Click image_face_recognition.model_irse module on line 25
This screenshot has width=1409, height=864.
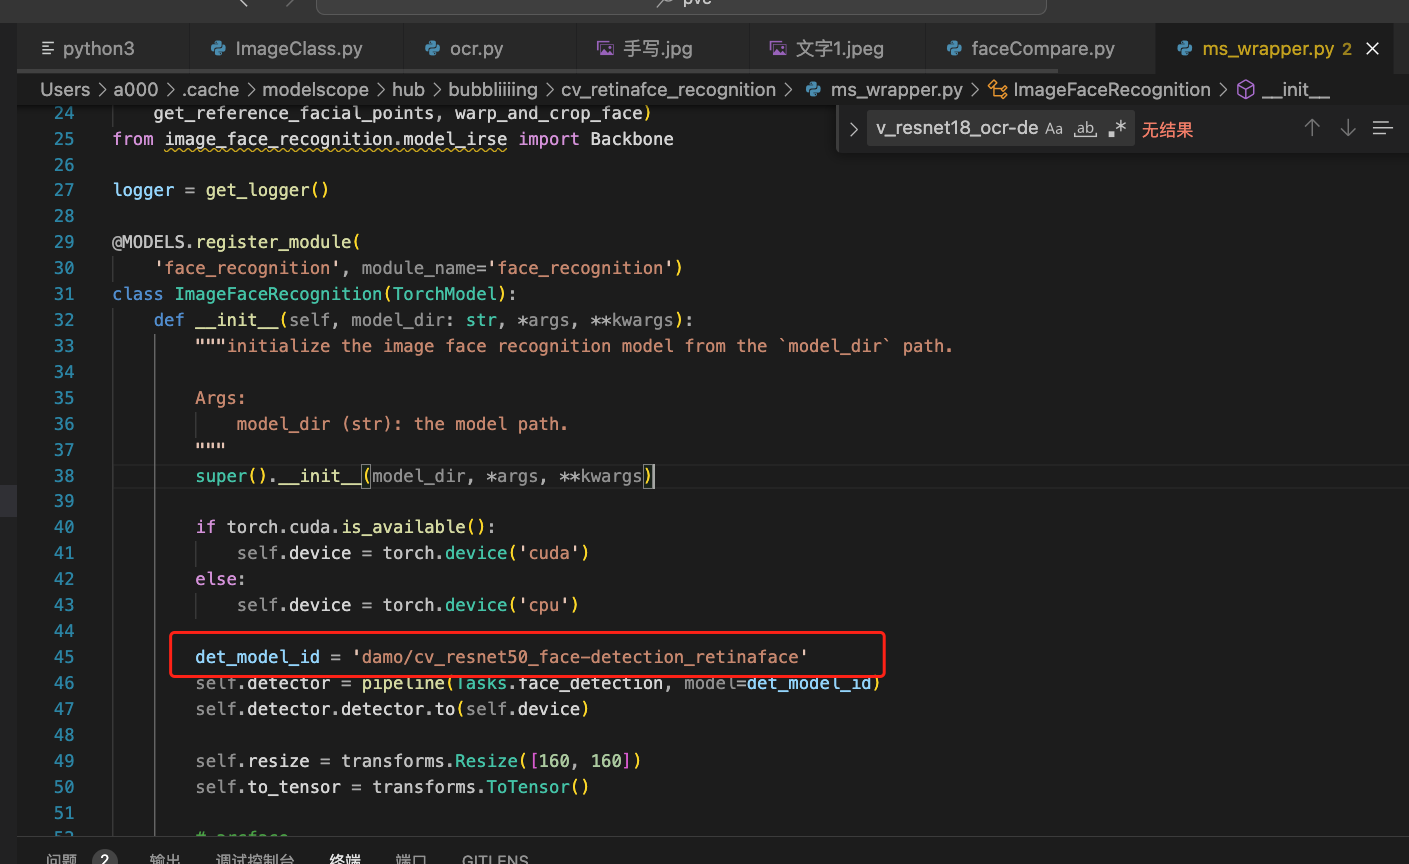336,139
